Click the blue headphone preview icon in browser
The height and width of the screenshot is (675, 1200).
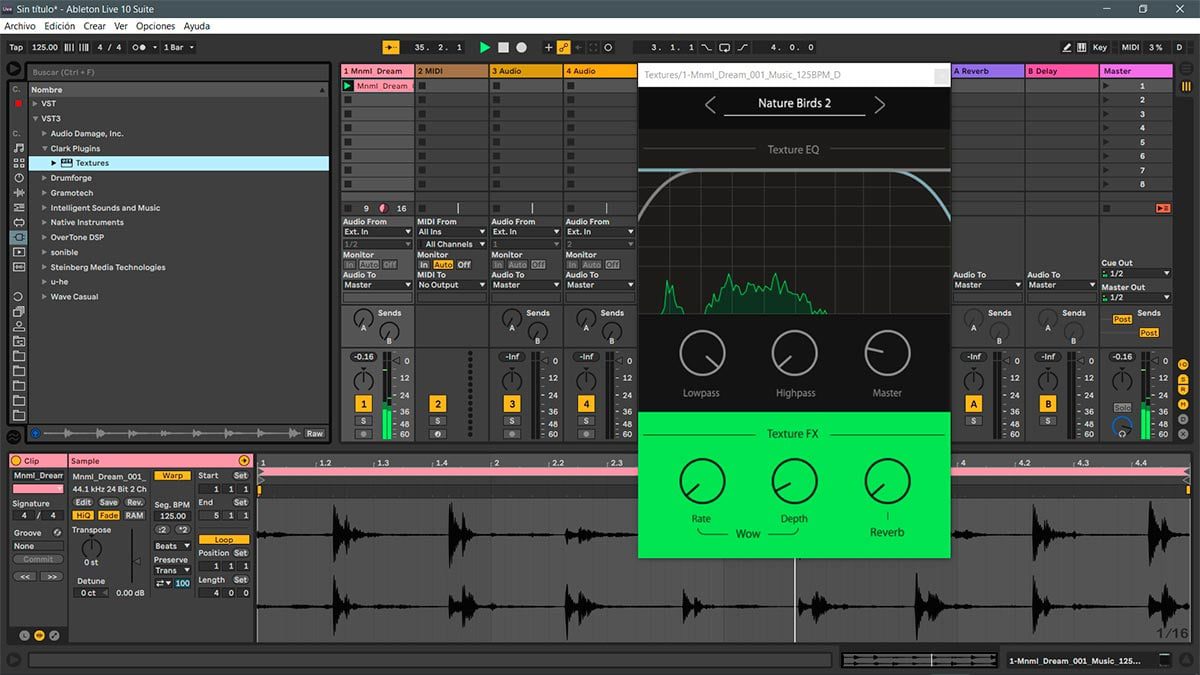pyautogui.click(x=35, y=434)
